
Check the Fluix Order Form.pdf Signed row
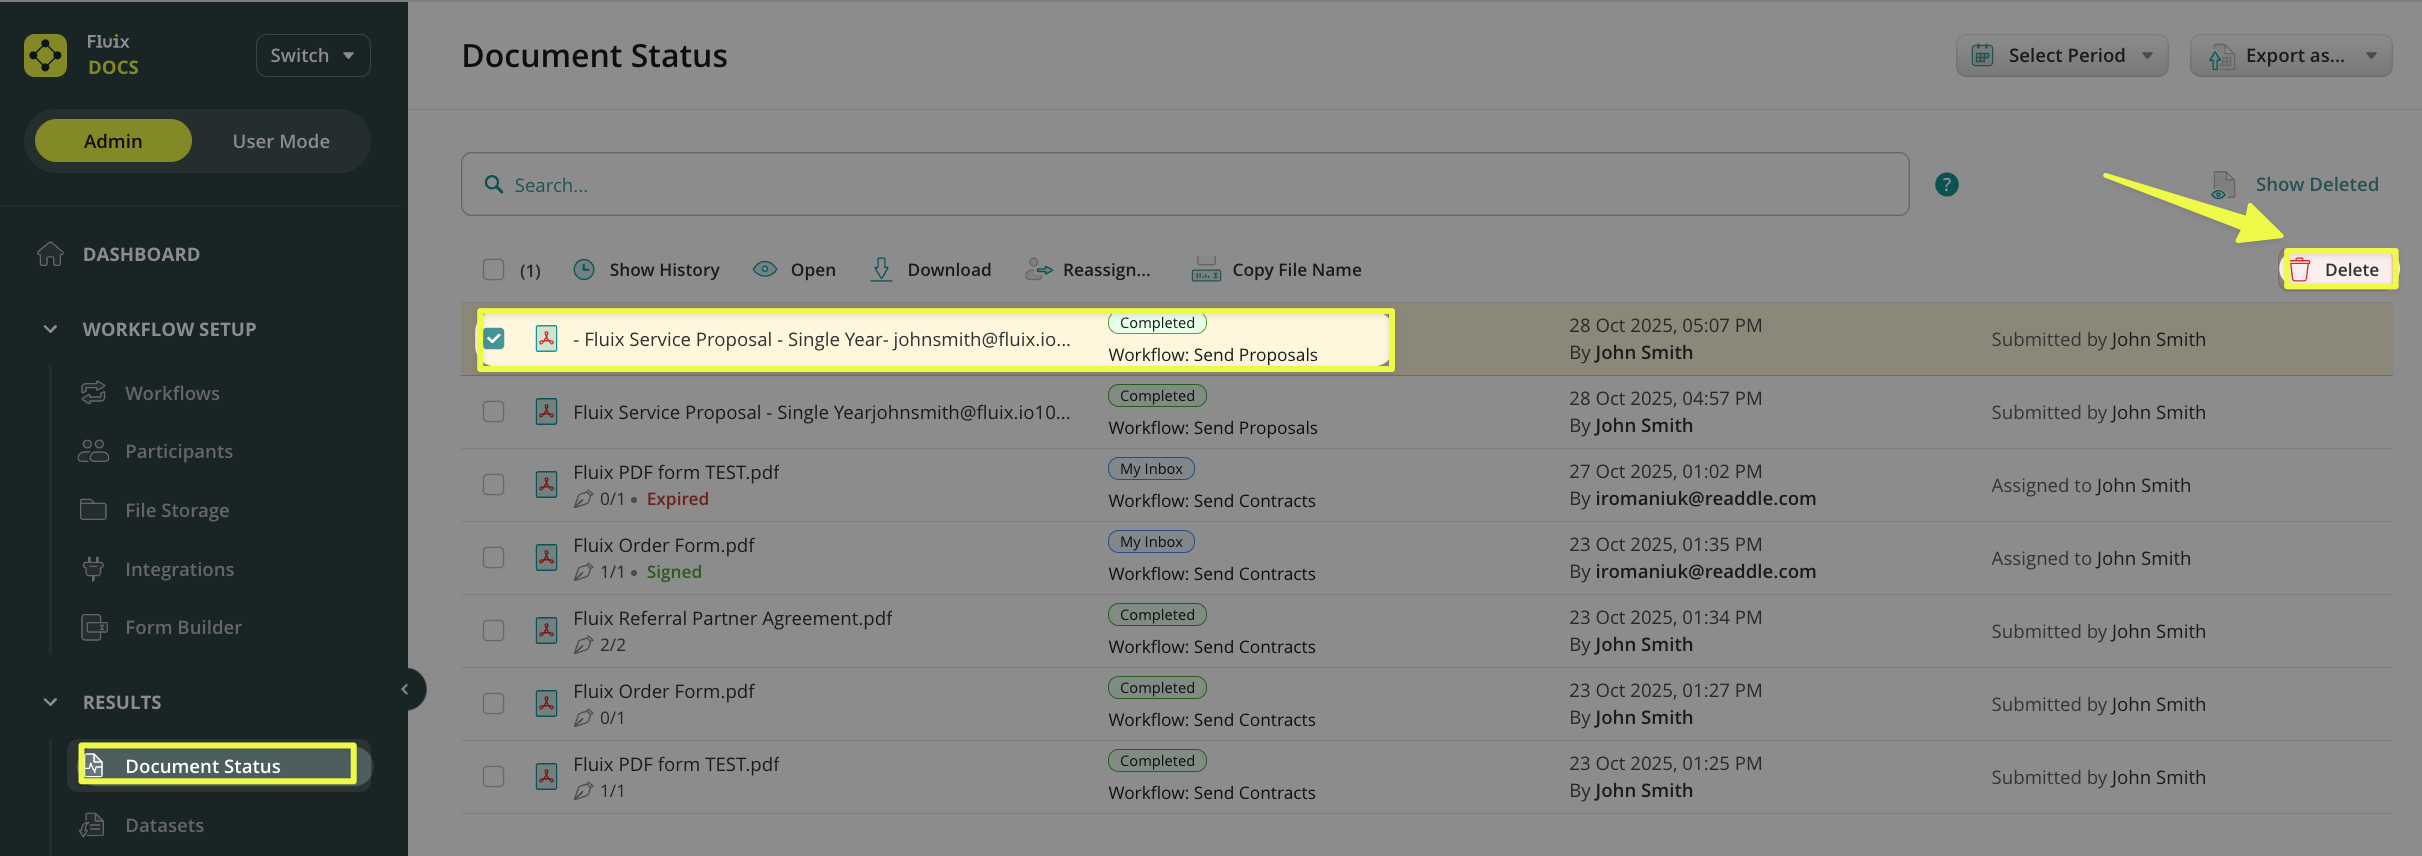click(493, 558)
